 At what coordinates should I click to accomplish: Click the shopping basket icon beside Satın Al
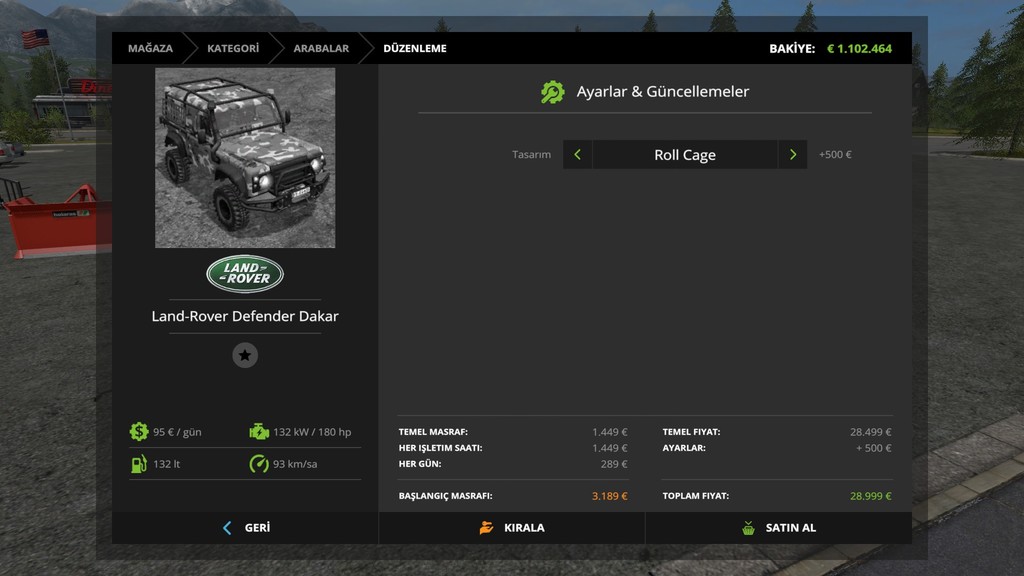[x=748, y=528]
